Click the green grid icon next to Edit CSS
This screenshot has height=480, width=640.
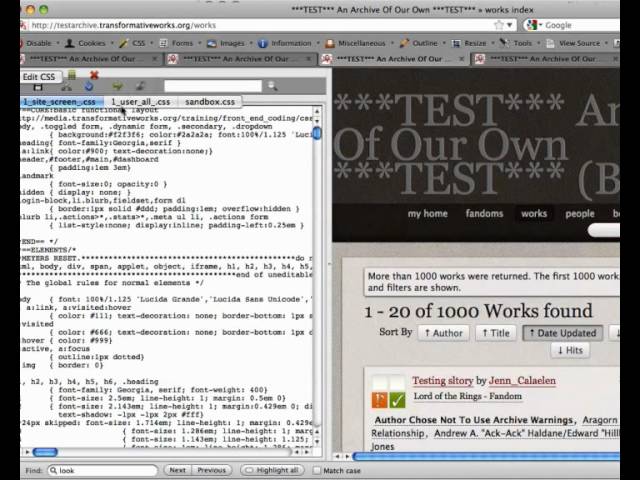click(x=72, y=75)
